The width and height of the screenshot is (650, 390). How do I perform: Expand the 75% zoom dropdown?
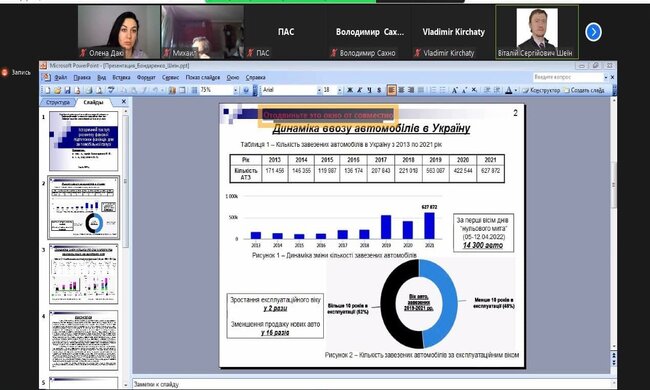click(235, 90)
